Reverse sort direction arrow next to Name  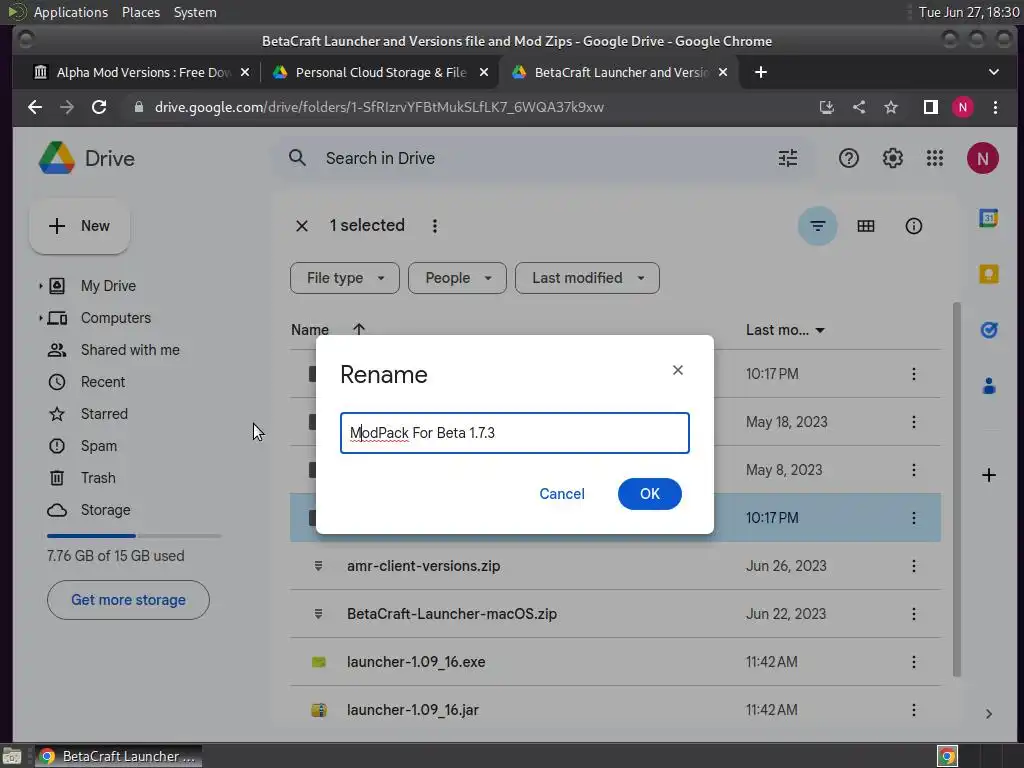(x=359, y=330)
